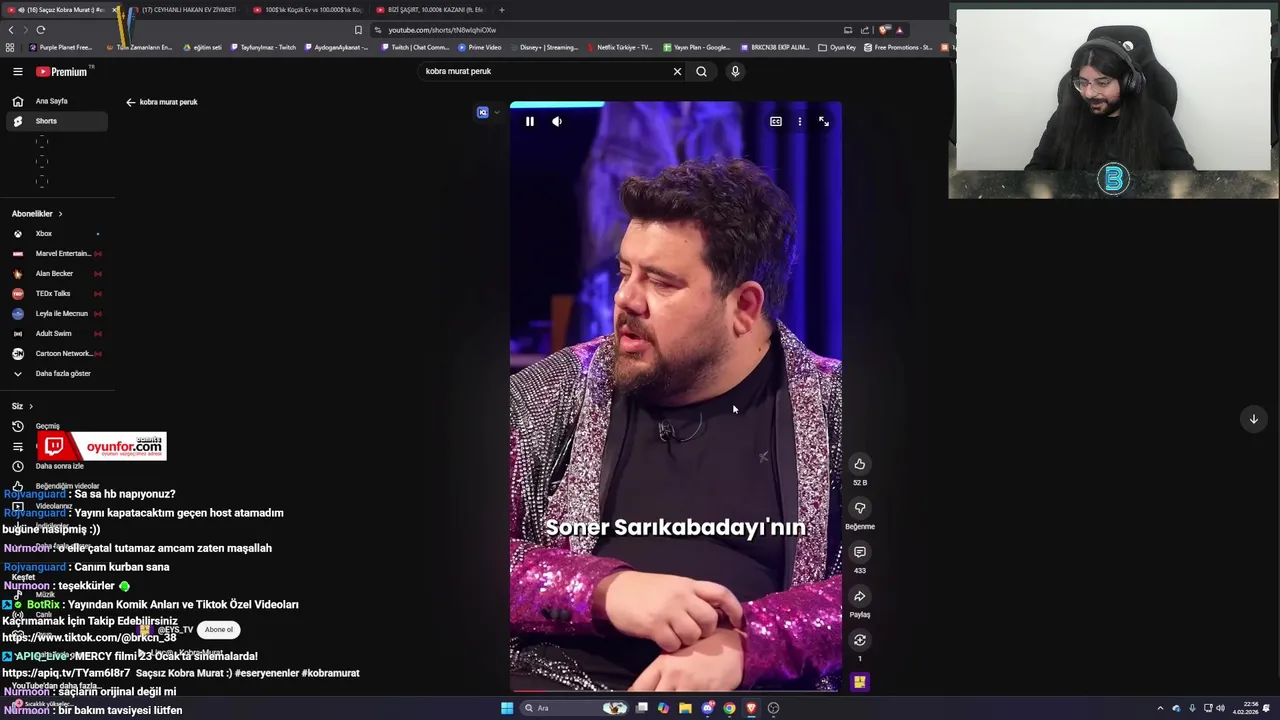Click the Short's yellow sound thumbnail
The height and width of the screenshot is (720, 1280).
[860, 682]
